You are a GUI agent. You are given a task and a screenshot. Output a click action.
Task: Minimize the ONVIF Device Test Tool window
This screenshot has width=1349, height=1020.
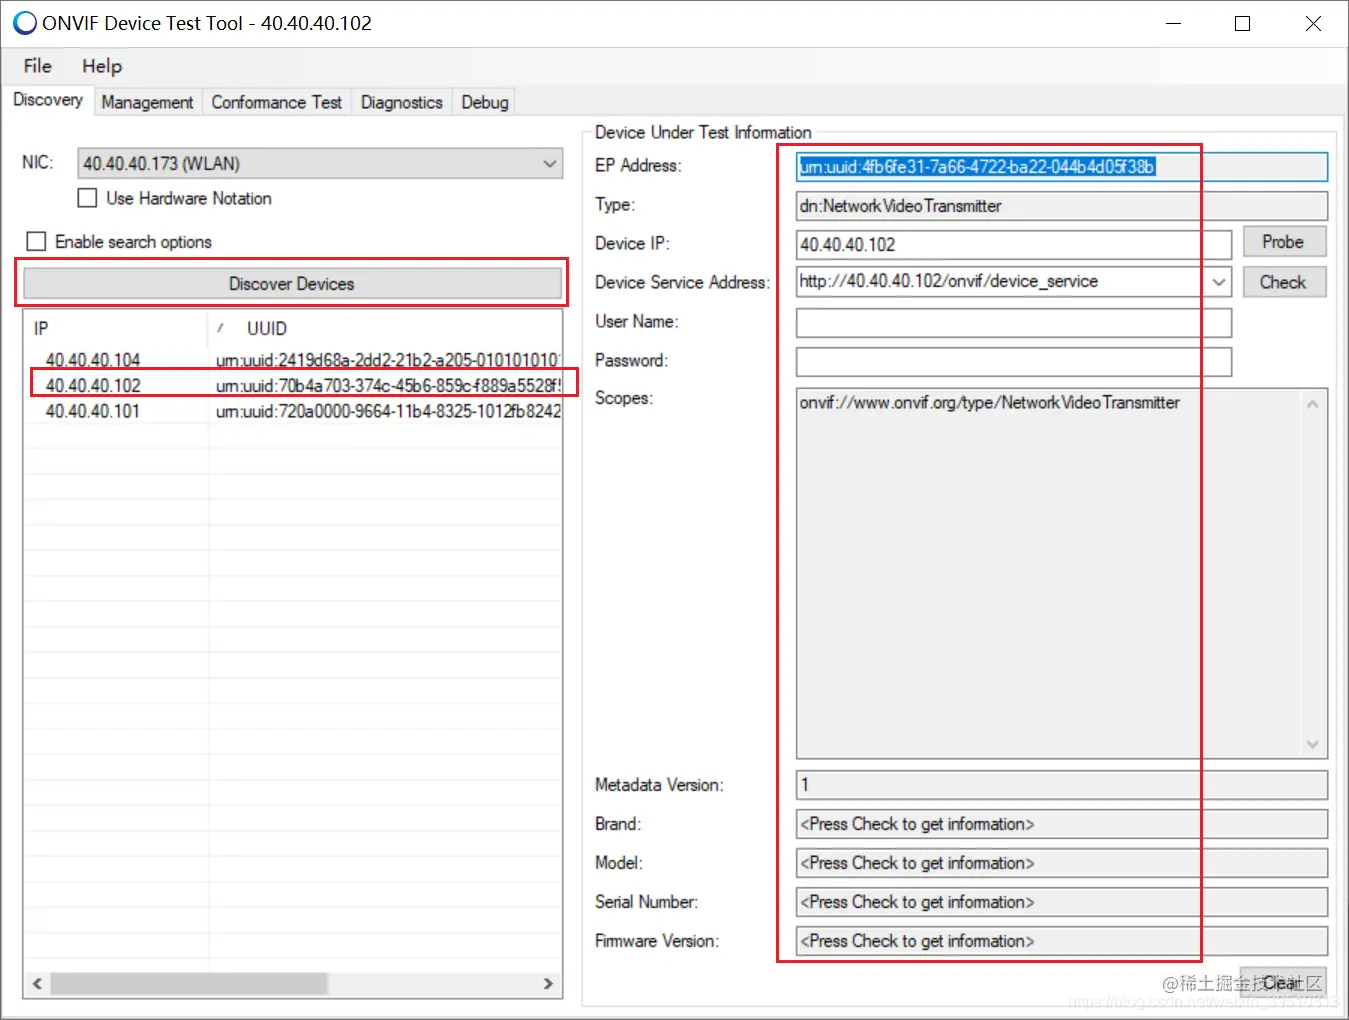(x=1174, y=23)
